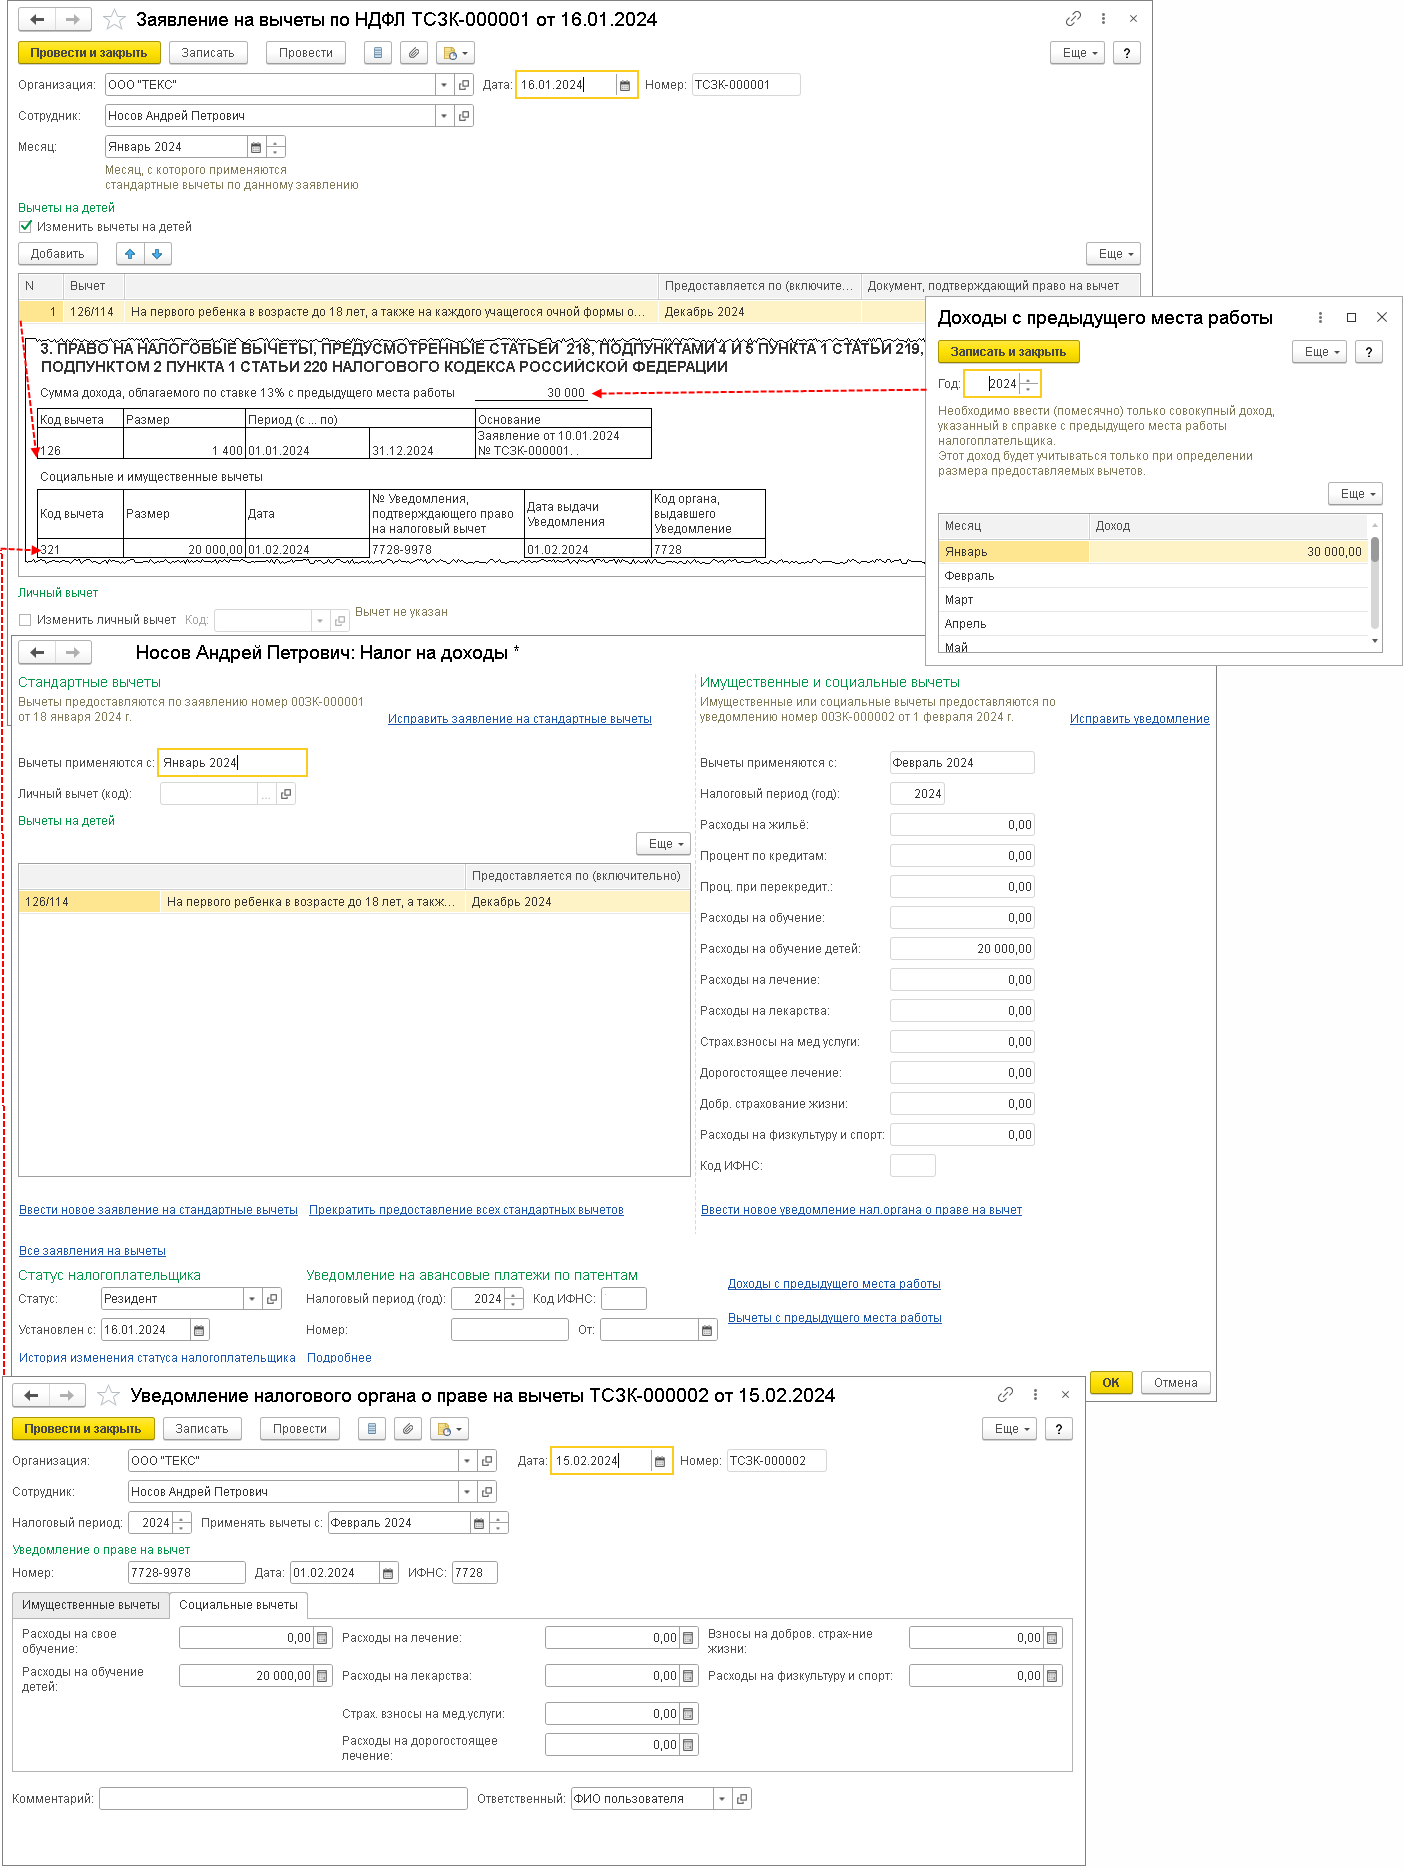
Task: Open calendar for Дата 16.01.2024
Action: (625, 85)
